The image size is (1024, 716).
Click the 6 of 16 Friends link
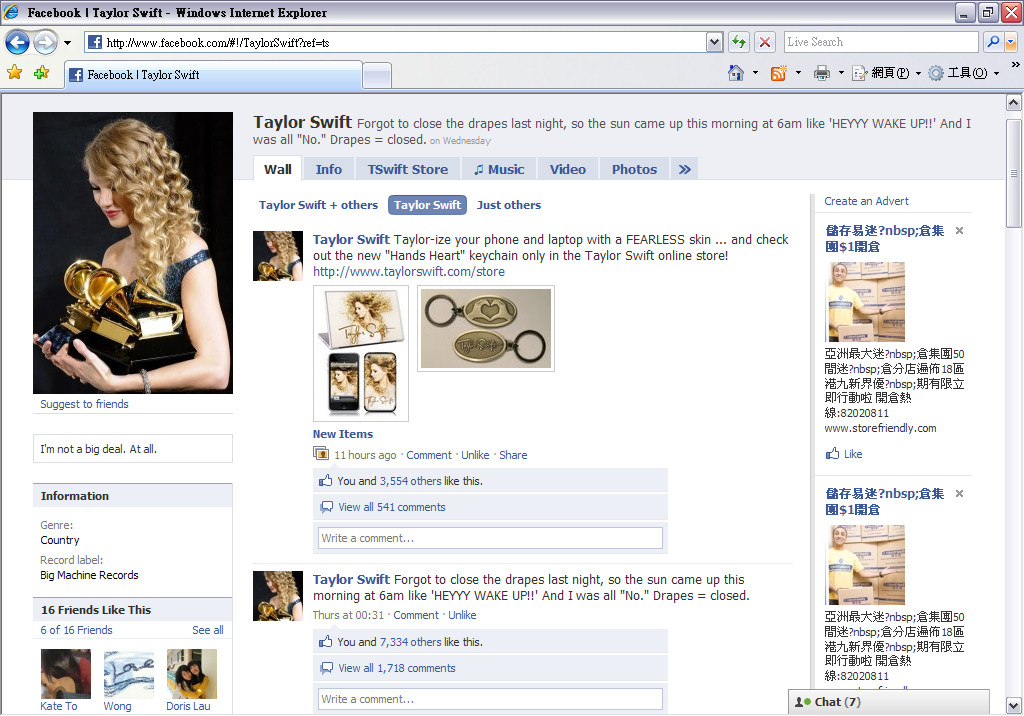pos(76,630)
